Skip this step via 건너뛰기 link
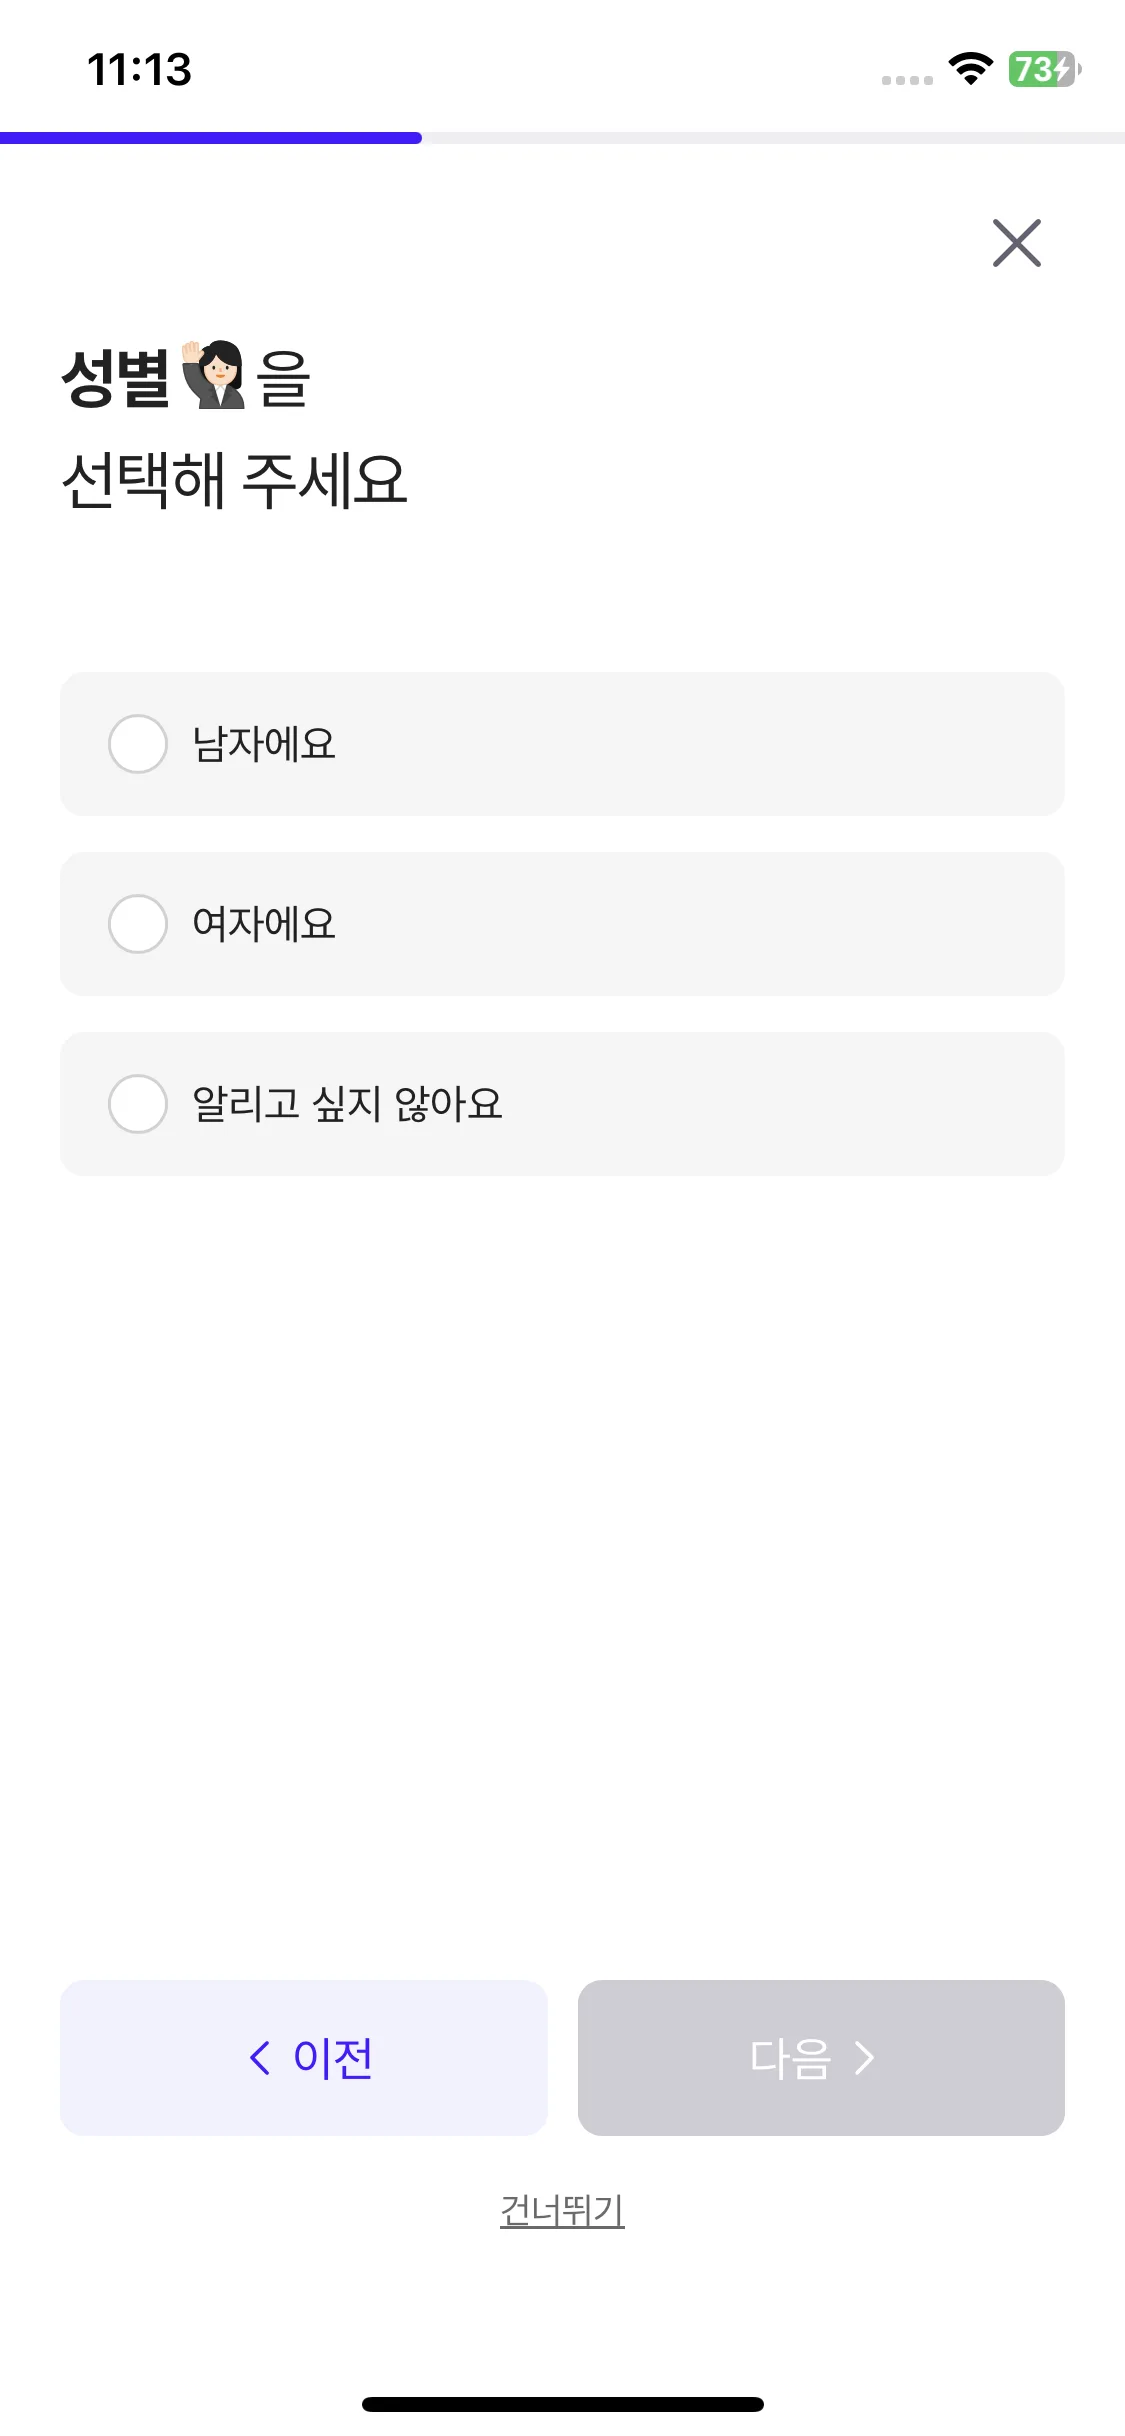Viewport: 1125px width, 2436px height. pyautogui.click(x=562, y=2210)
